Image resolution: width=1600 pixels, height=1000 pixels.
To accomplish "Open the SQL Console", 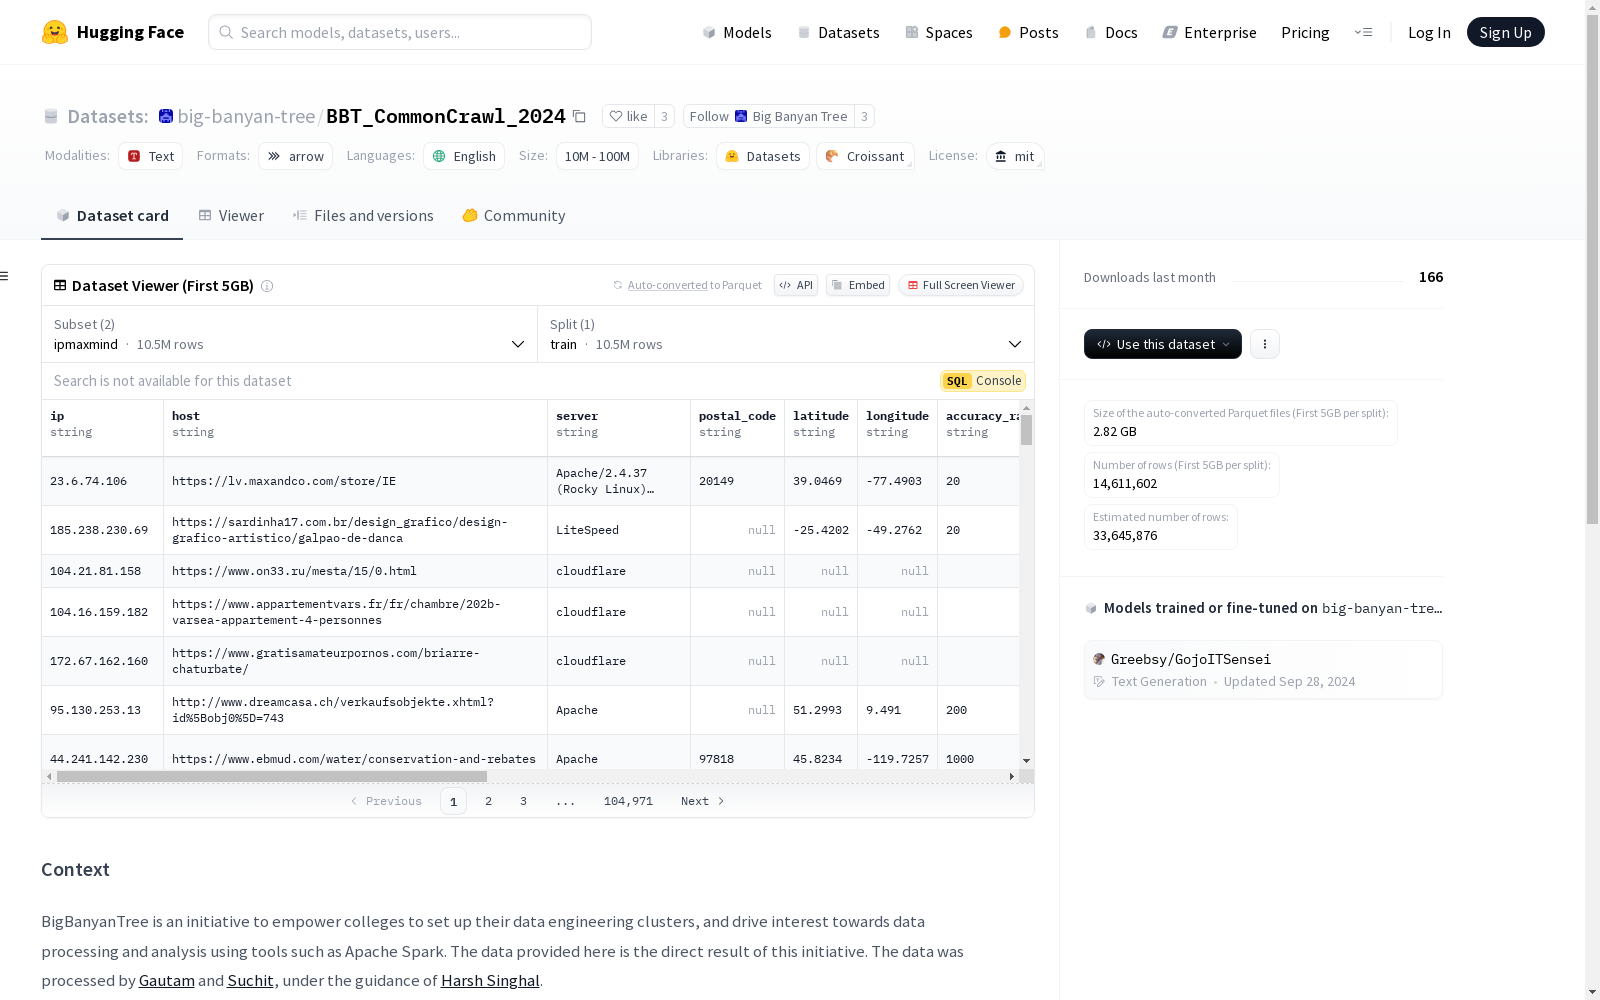I will coord(983,381).
